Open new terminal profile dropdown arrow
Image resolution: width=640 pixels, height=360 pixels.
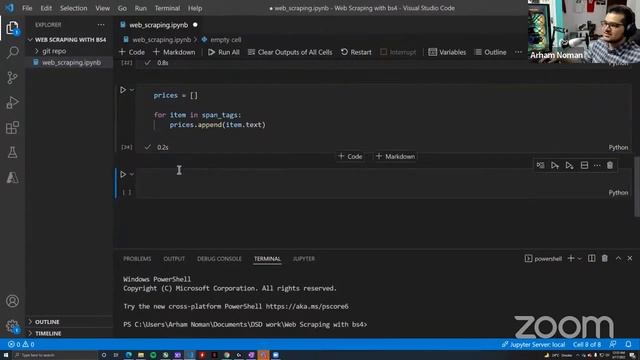click(579, 259)
